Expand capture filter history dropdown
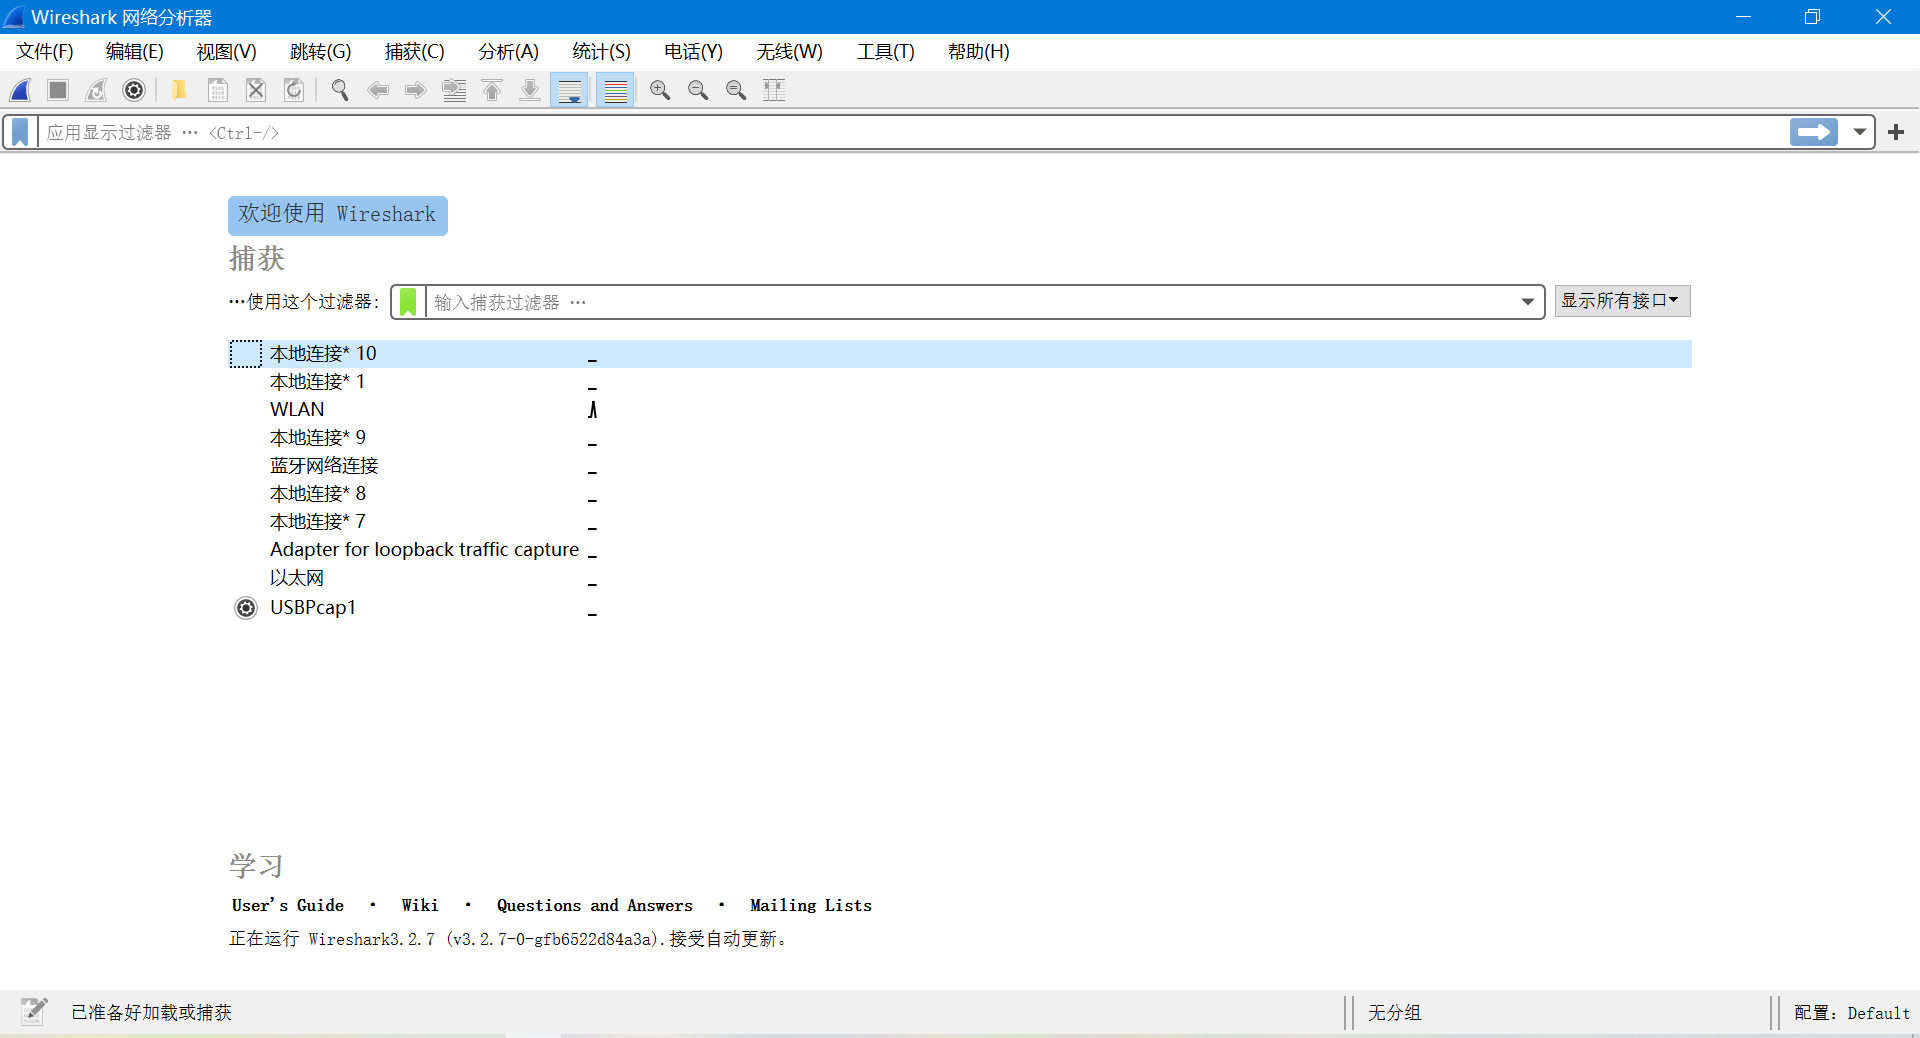 (x=1528, y=302)
